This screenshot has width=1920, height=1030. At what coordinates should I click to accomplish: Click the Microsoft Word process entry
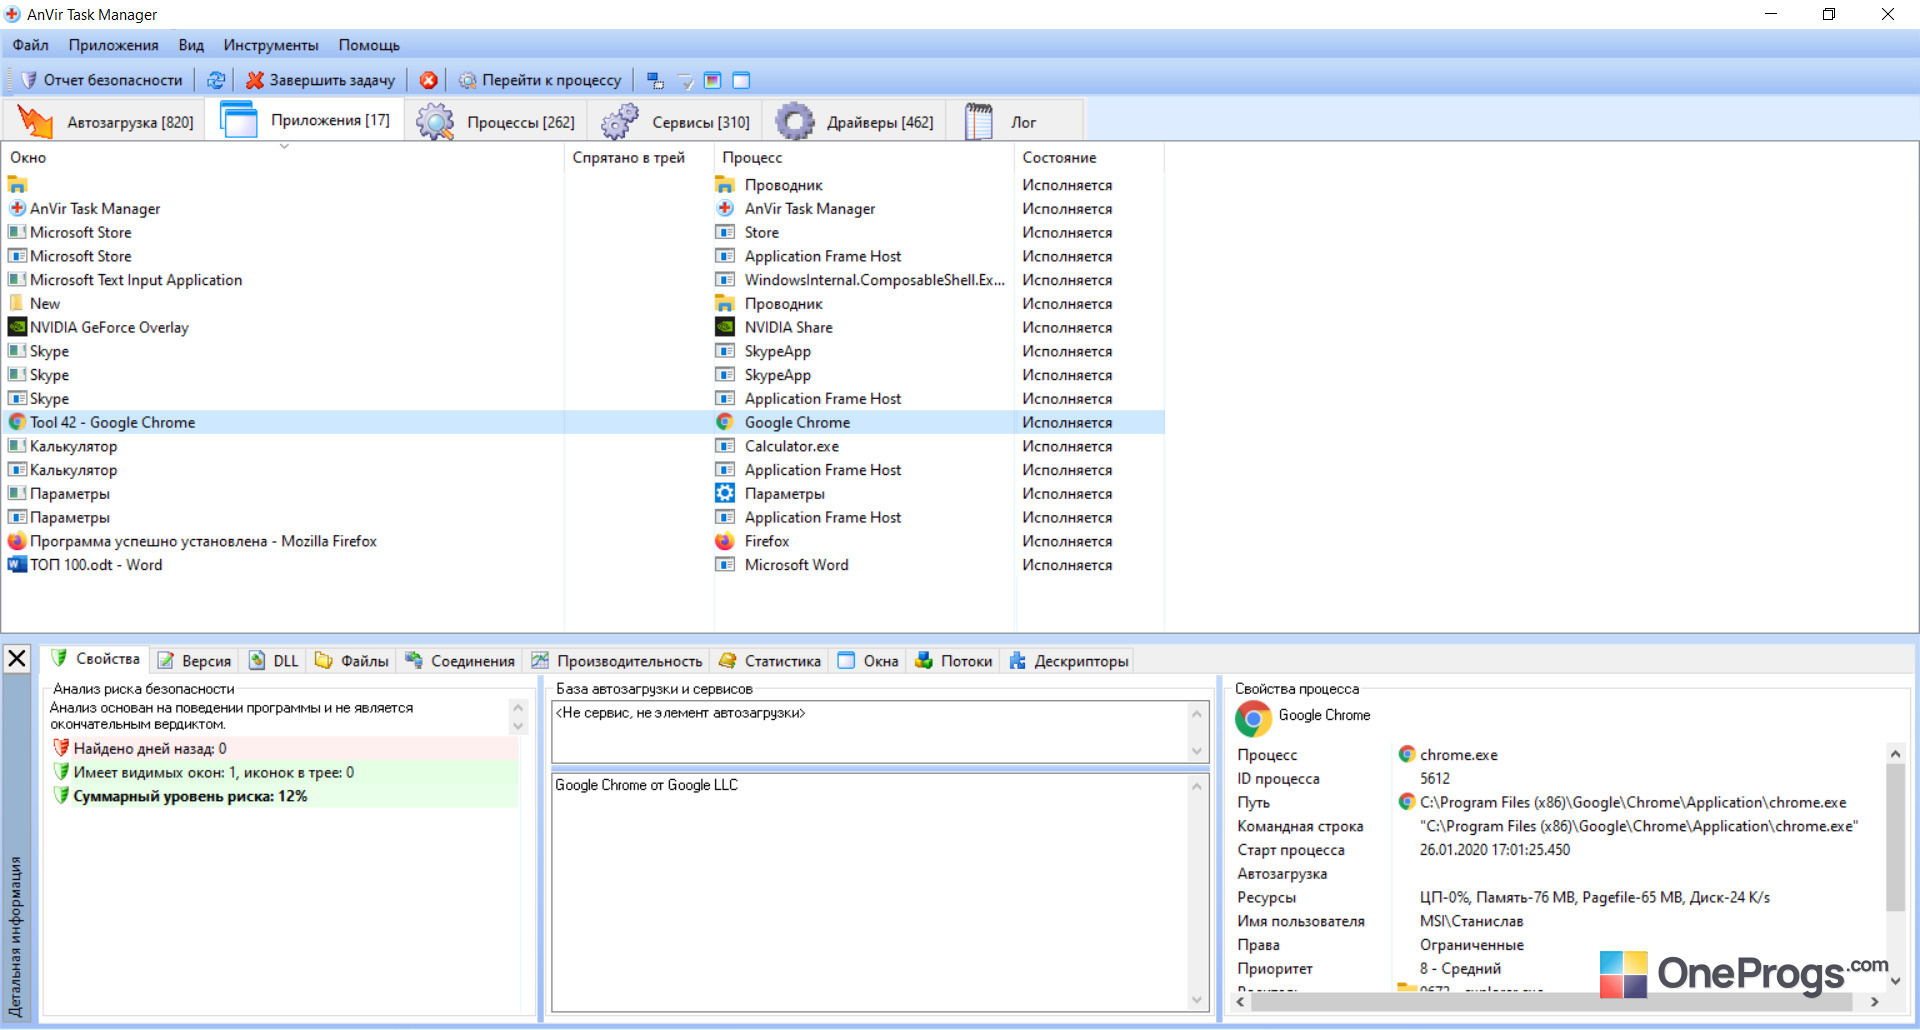[797, 565]
